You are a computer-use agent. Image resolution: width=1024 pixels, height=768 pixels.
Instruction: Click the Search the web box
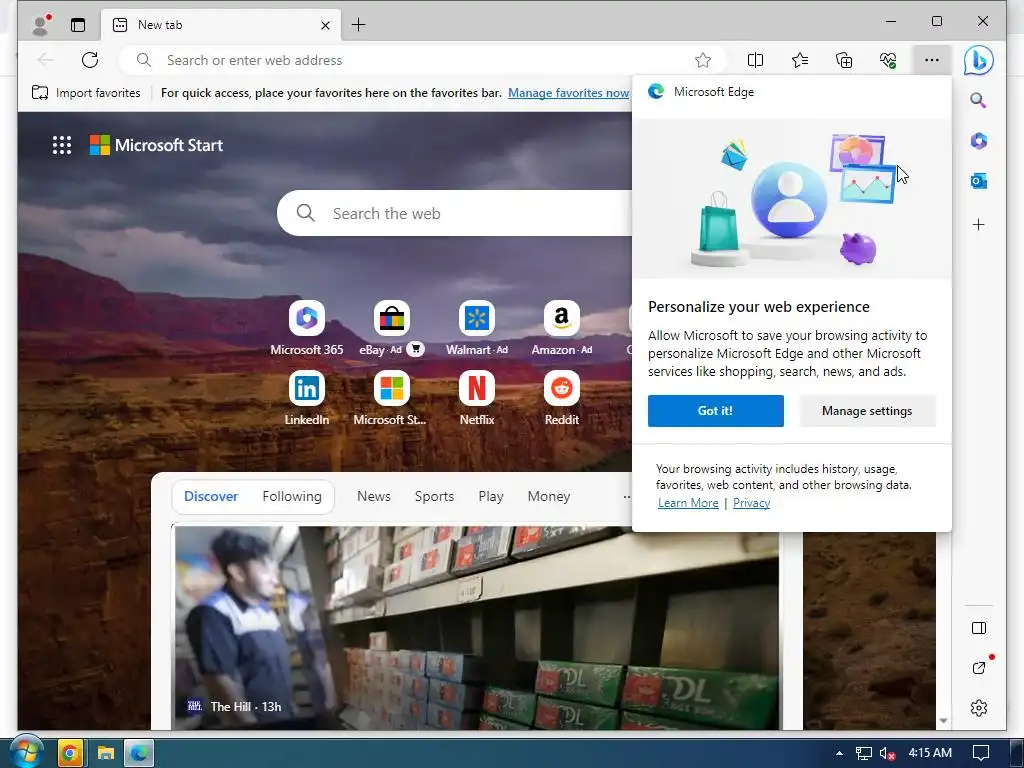[x=457, y=213]
